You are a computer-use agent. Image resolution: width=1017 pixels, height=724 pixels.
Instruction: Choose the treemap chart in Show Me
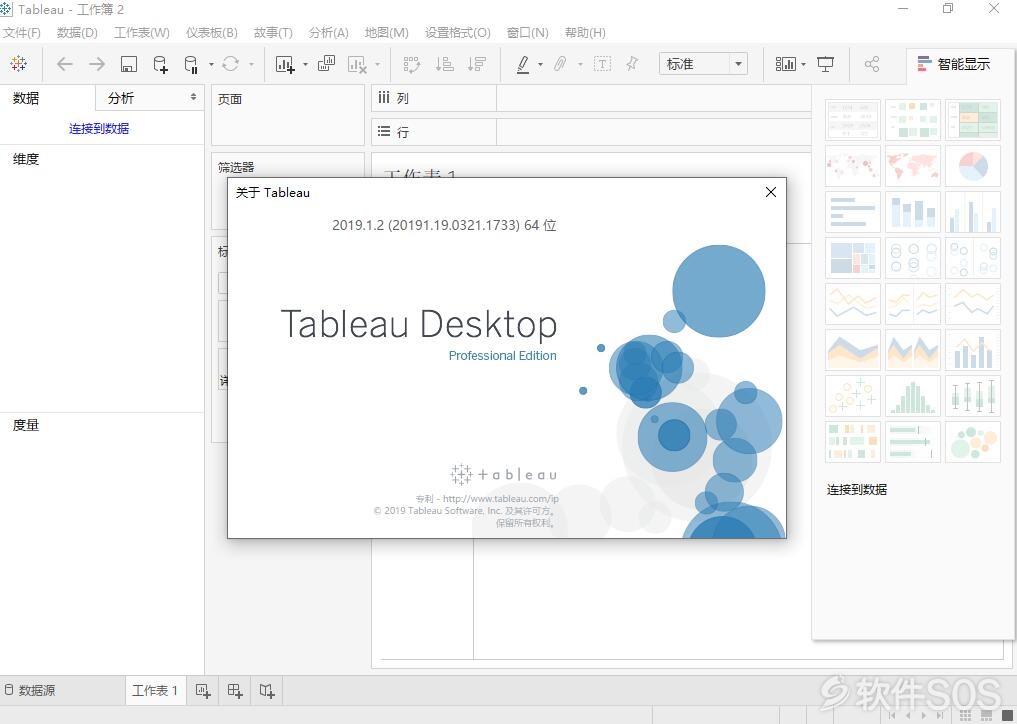pyautogui.click(x=853, y=258)
